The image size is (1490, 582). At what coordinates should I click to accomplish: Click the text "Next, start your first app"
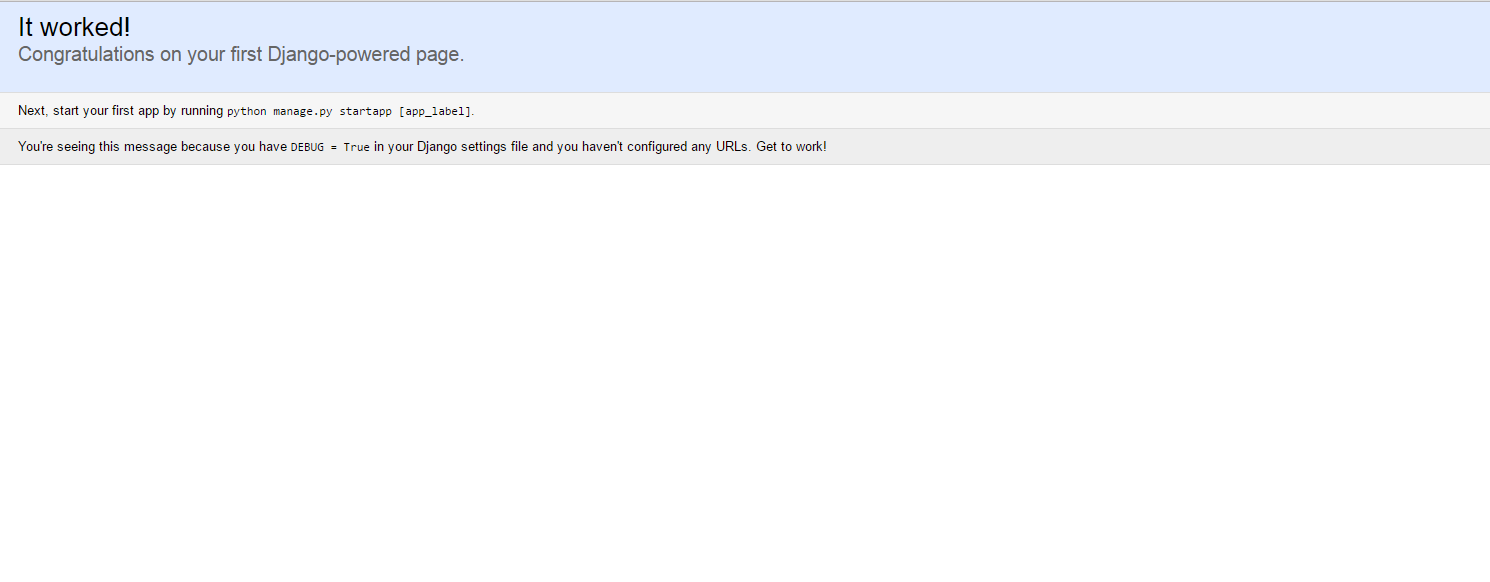pyautogui.click(x=89, y=111)
